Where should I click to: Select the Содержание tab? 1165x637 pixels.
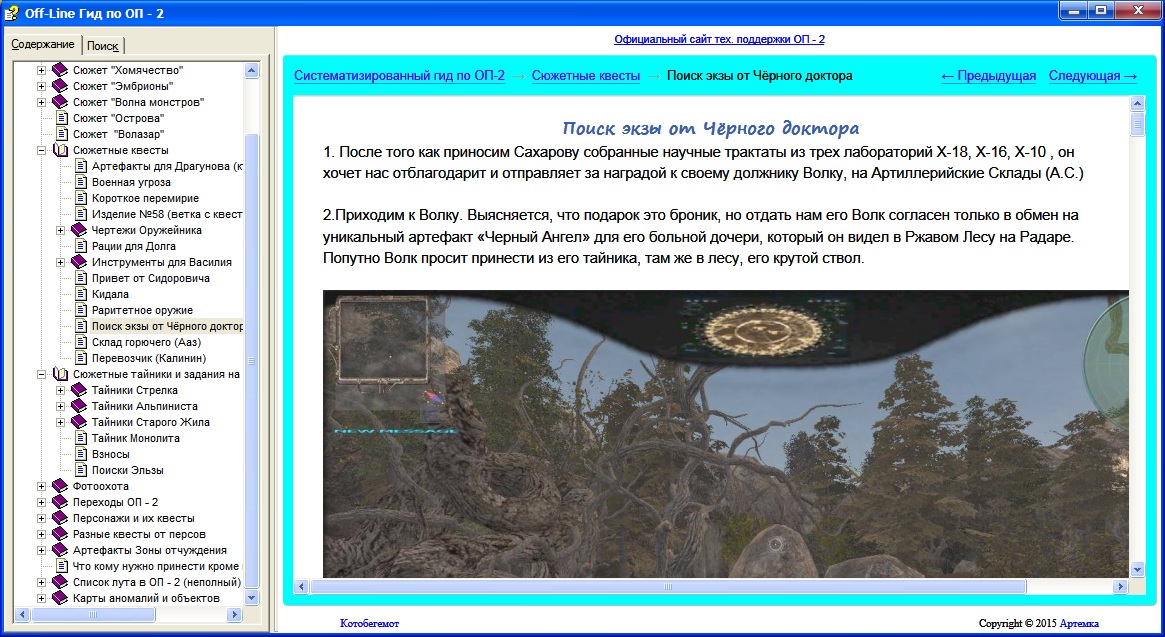pyautogui.click(x=42, y=44)
